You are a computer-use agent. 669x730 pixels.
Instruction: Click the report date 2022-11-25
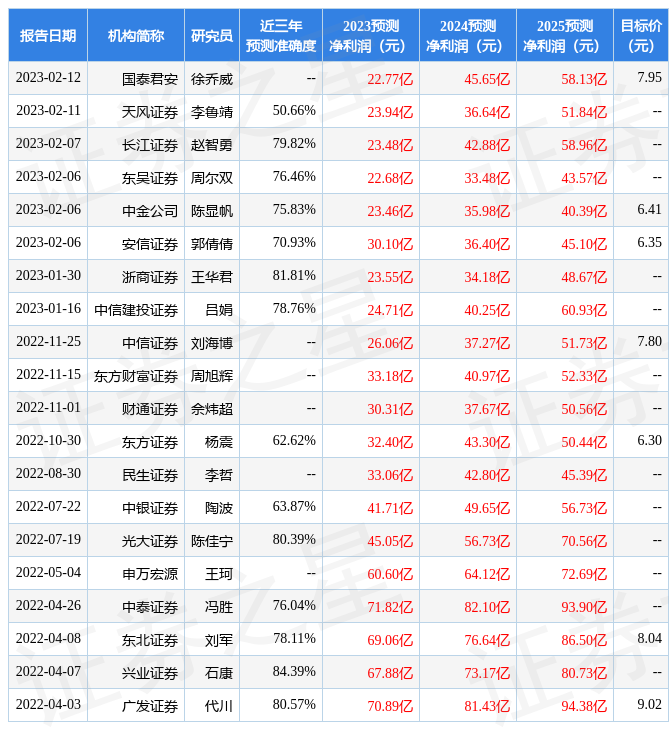[x=48, y=342]
